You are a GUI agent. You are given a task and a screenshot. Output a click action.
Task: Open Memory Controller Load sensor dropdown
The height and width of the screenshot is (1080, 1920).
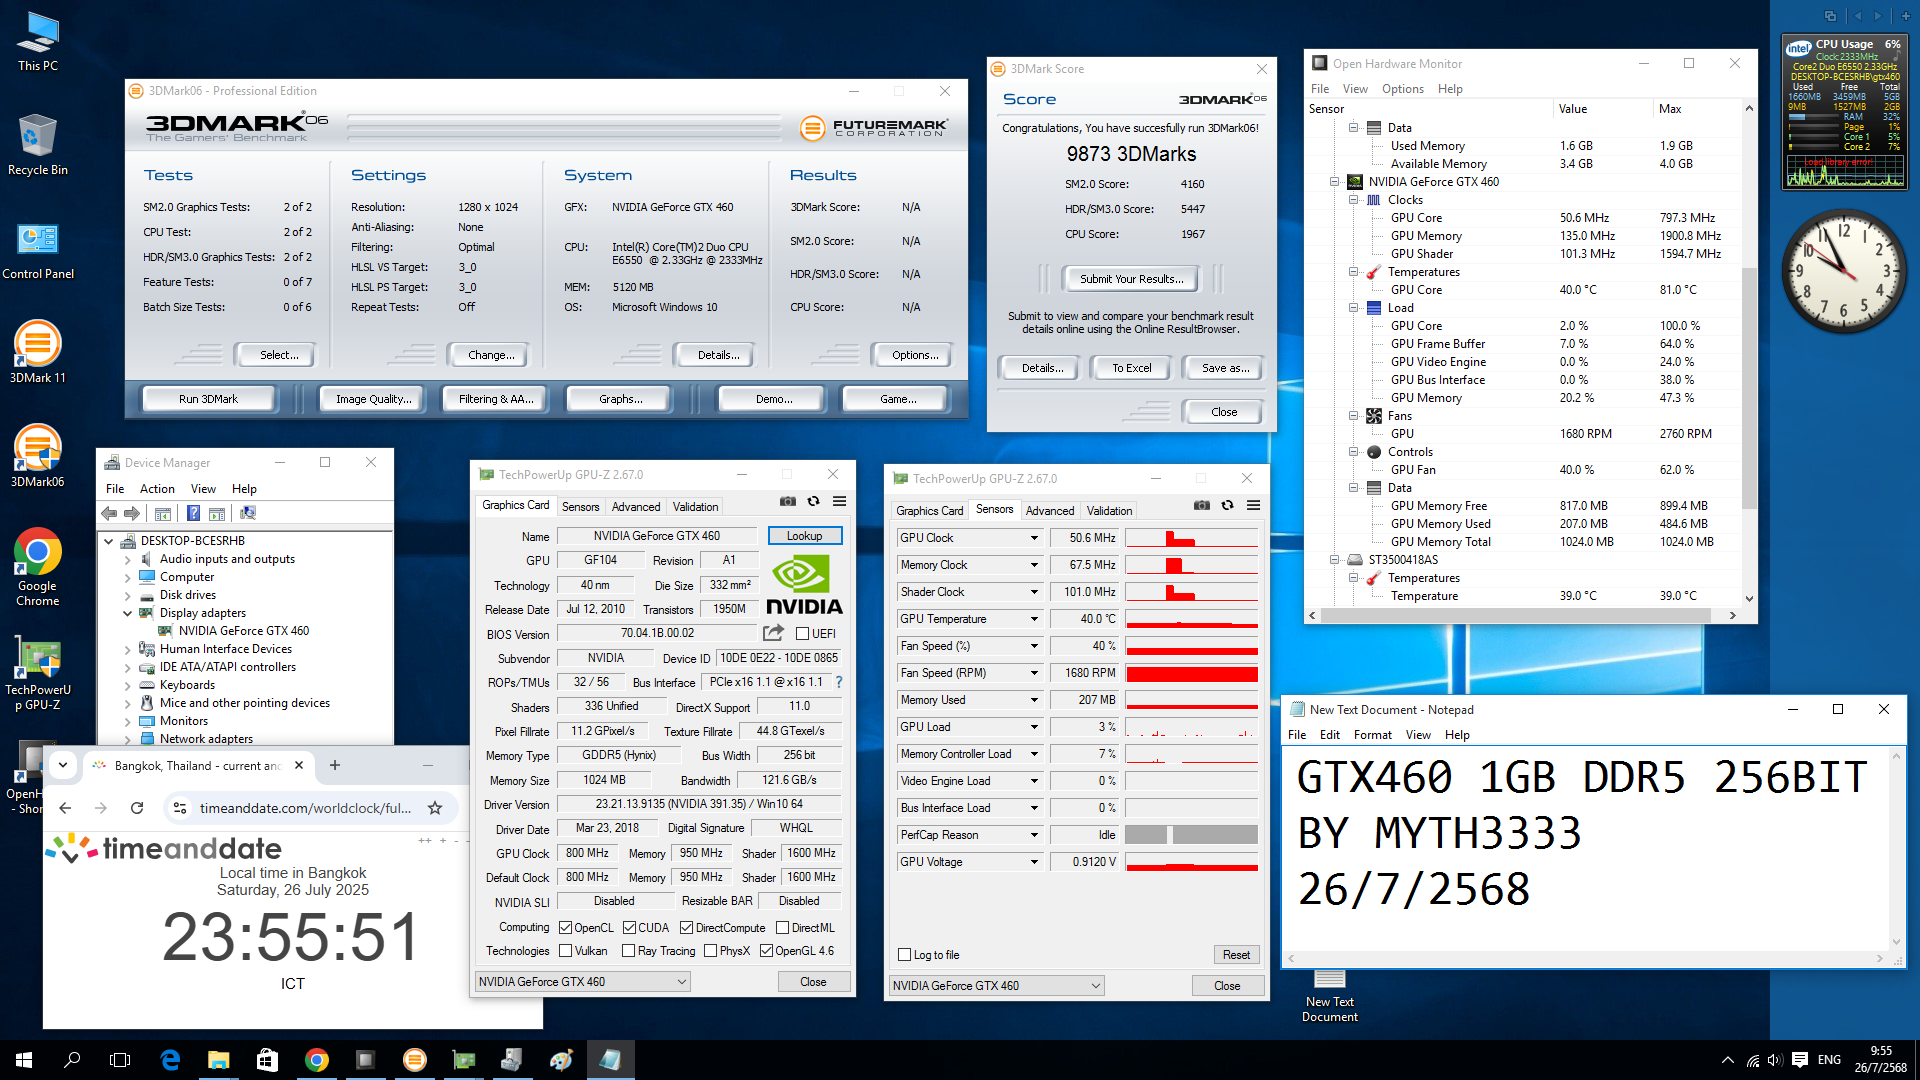click(x=1034, y=754)
